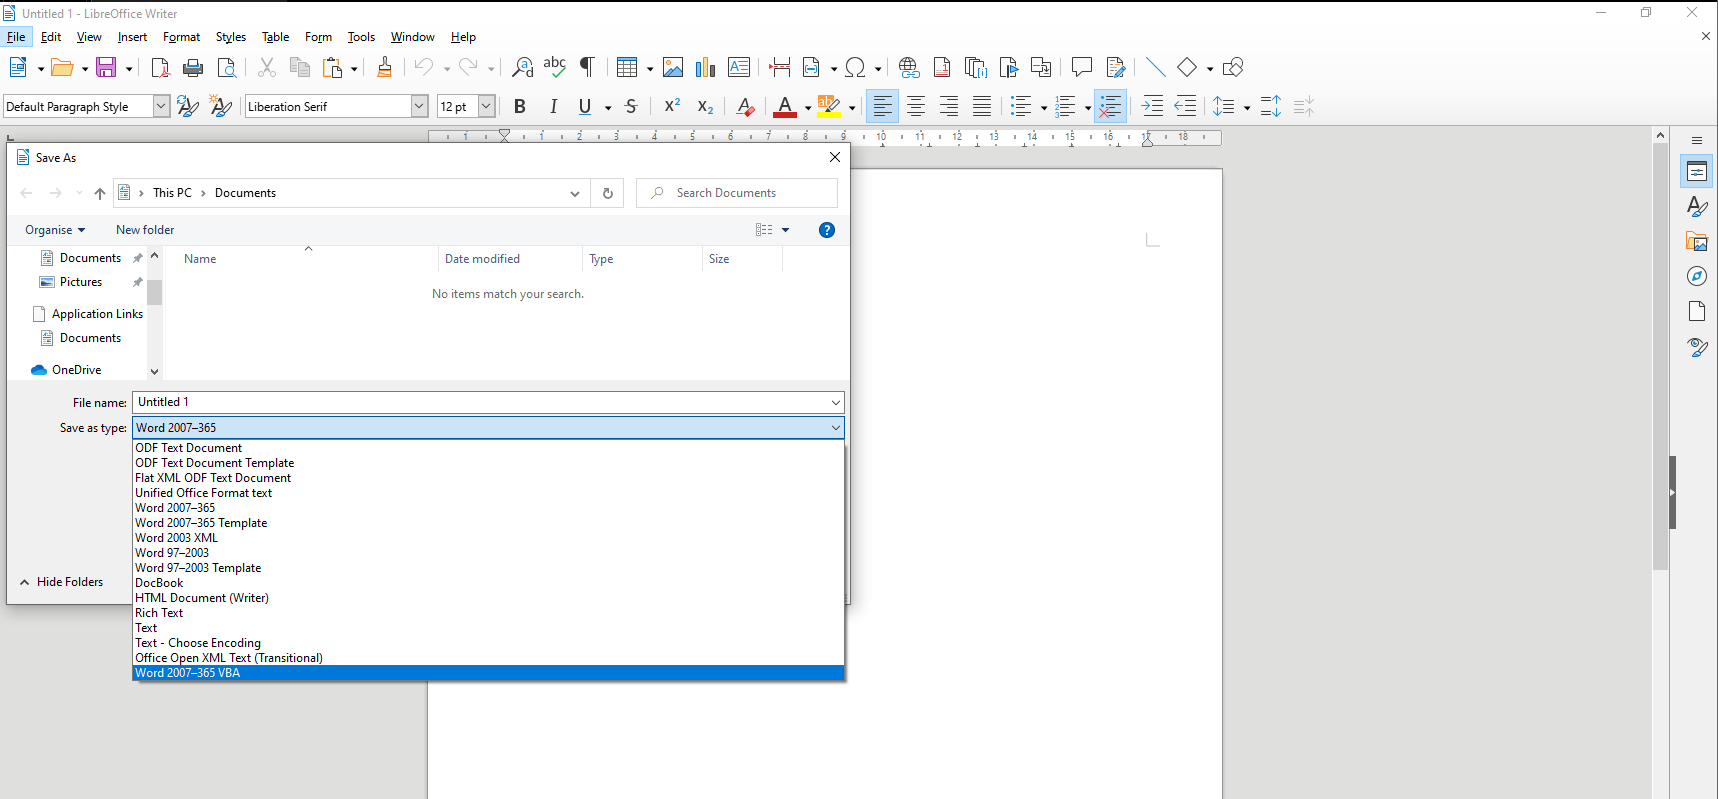Click the Draw Functions shapes icon
The image size is (1718, 799).
click(1233, 67)
